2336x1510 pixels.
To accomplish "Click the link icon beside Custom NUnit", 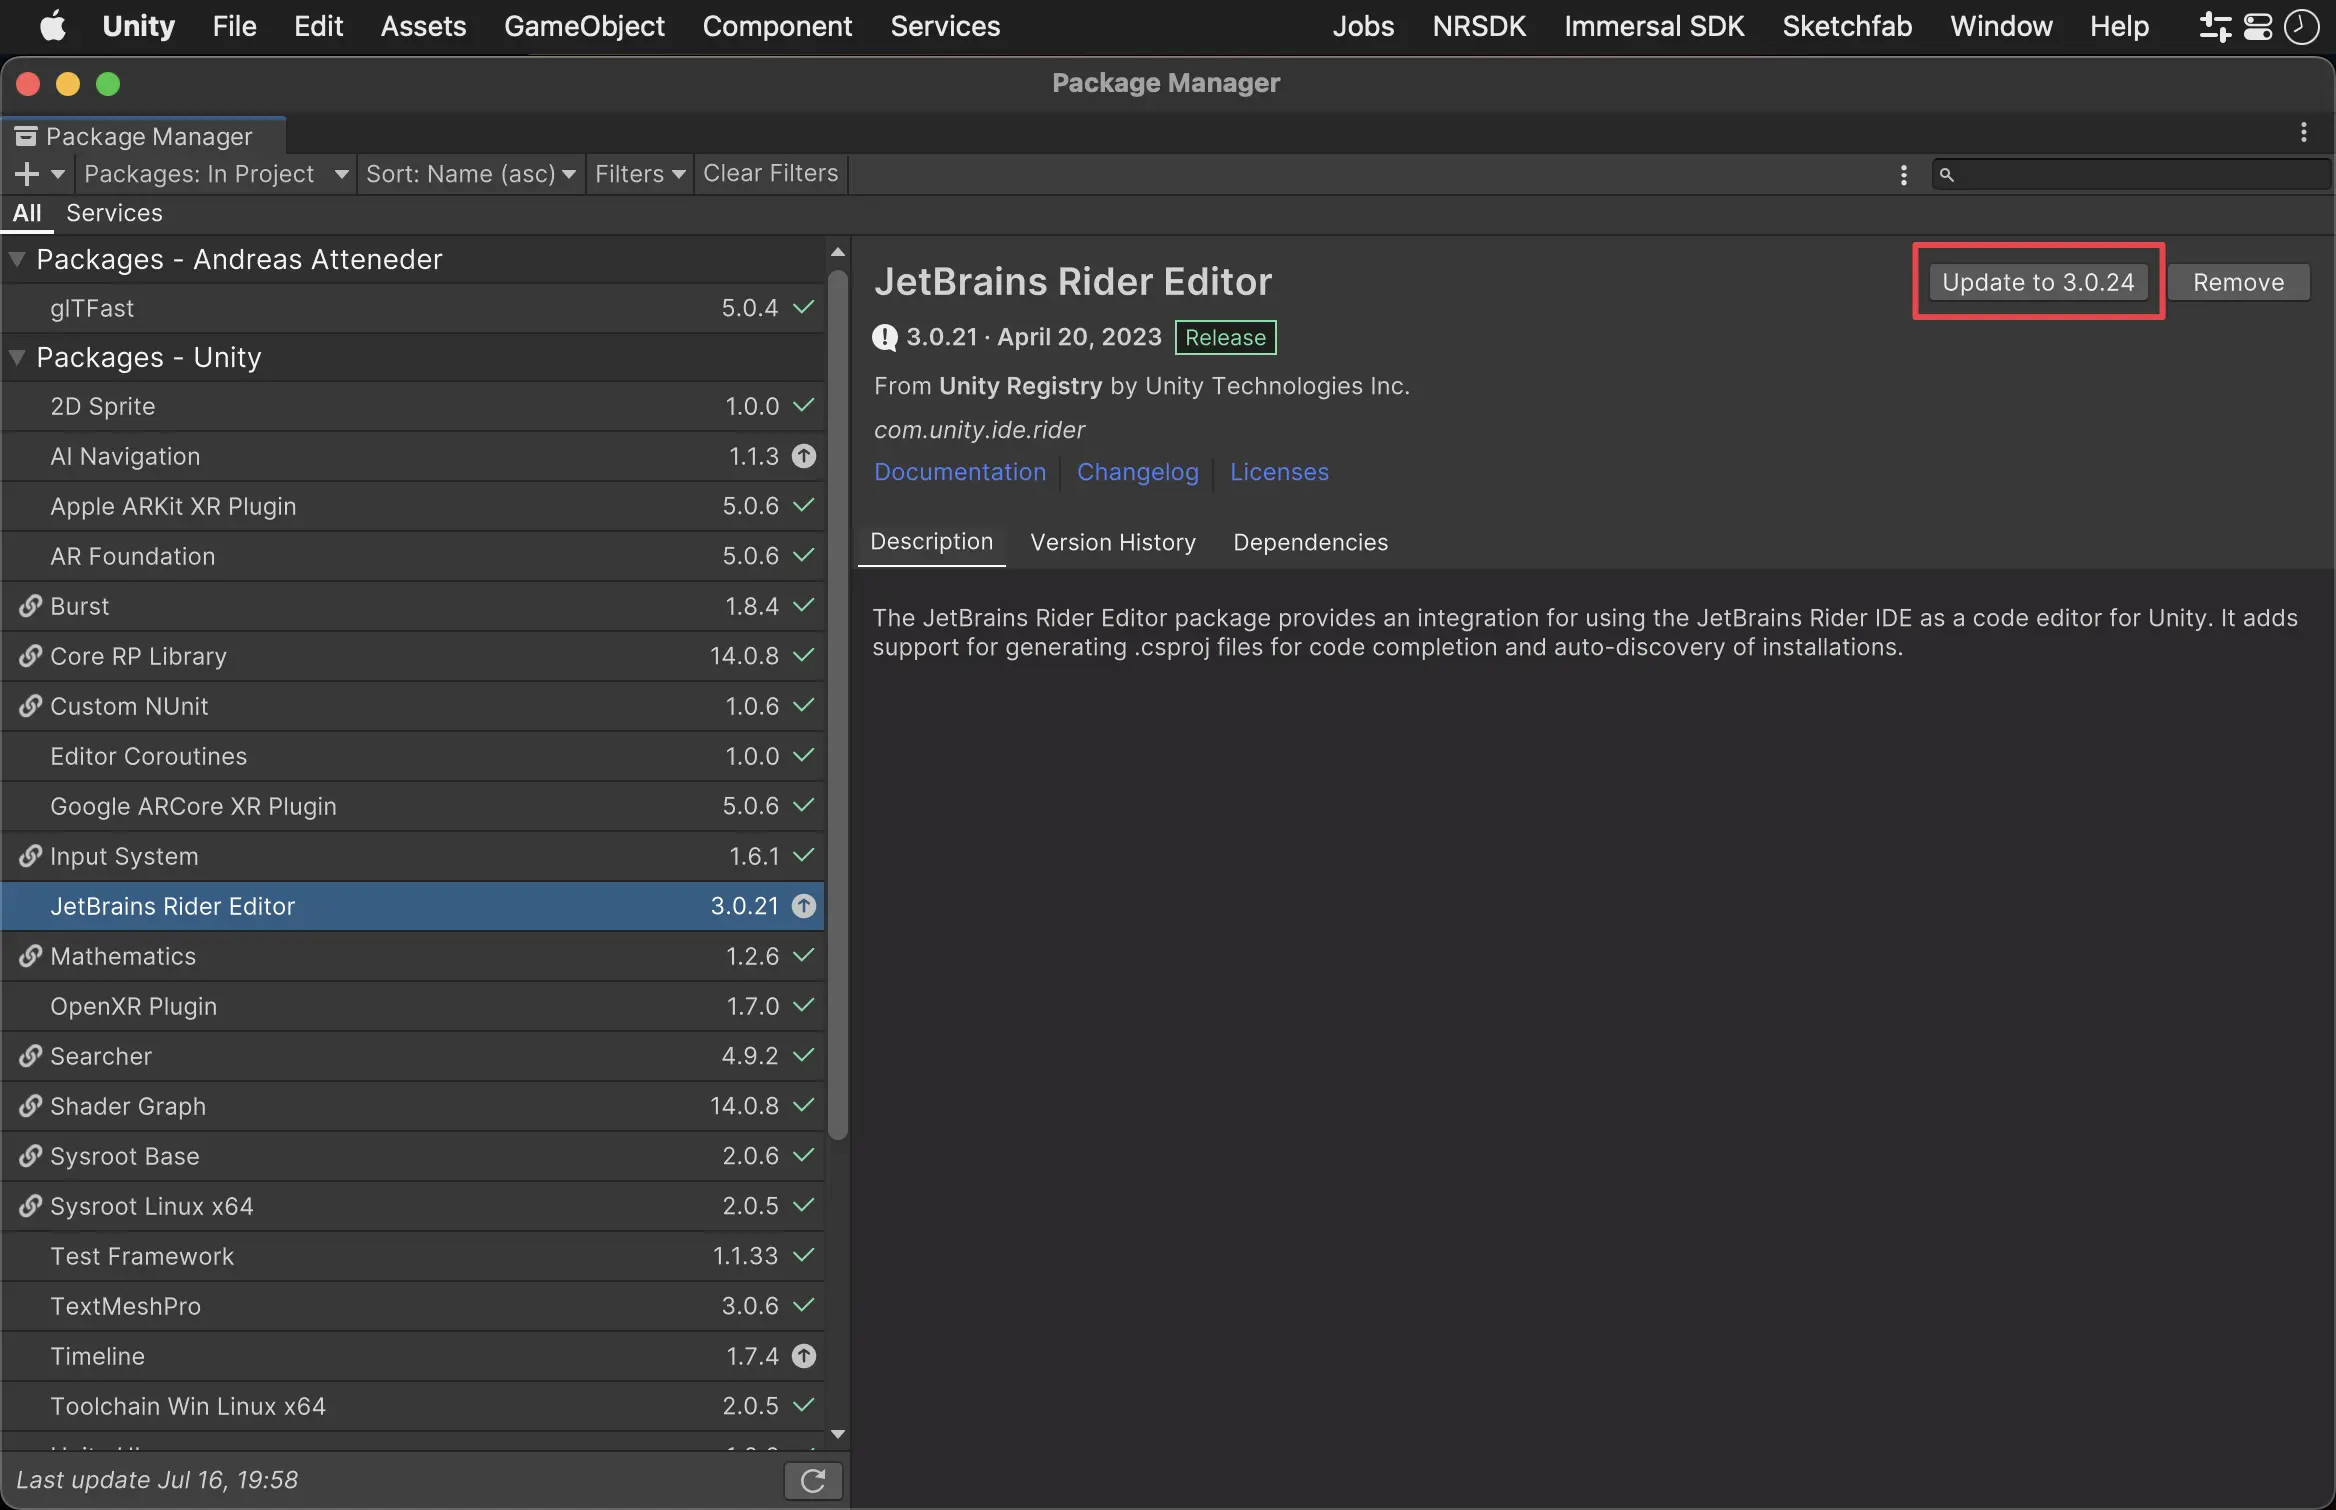I will (x=30, y=706).
